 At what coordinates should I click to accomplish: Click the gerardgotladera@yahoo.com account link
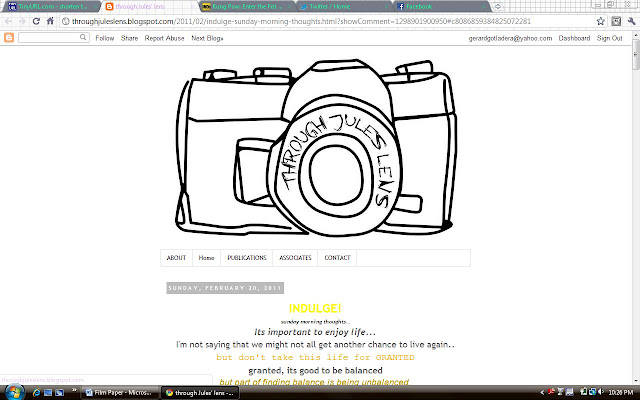[x=510, y=38]
